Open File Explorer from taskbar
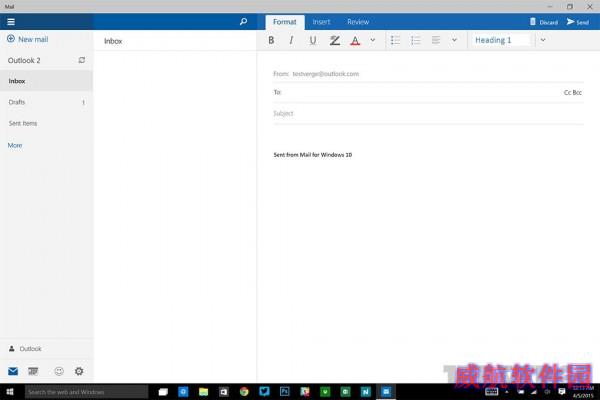This screenshot has width=600, height=400. 204,392
